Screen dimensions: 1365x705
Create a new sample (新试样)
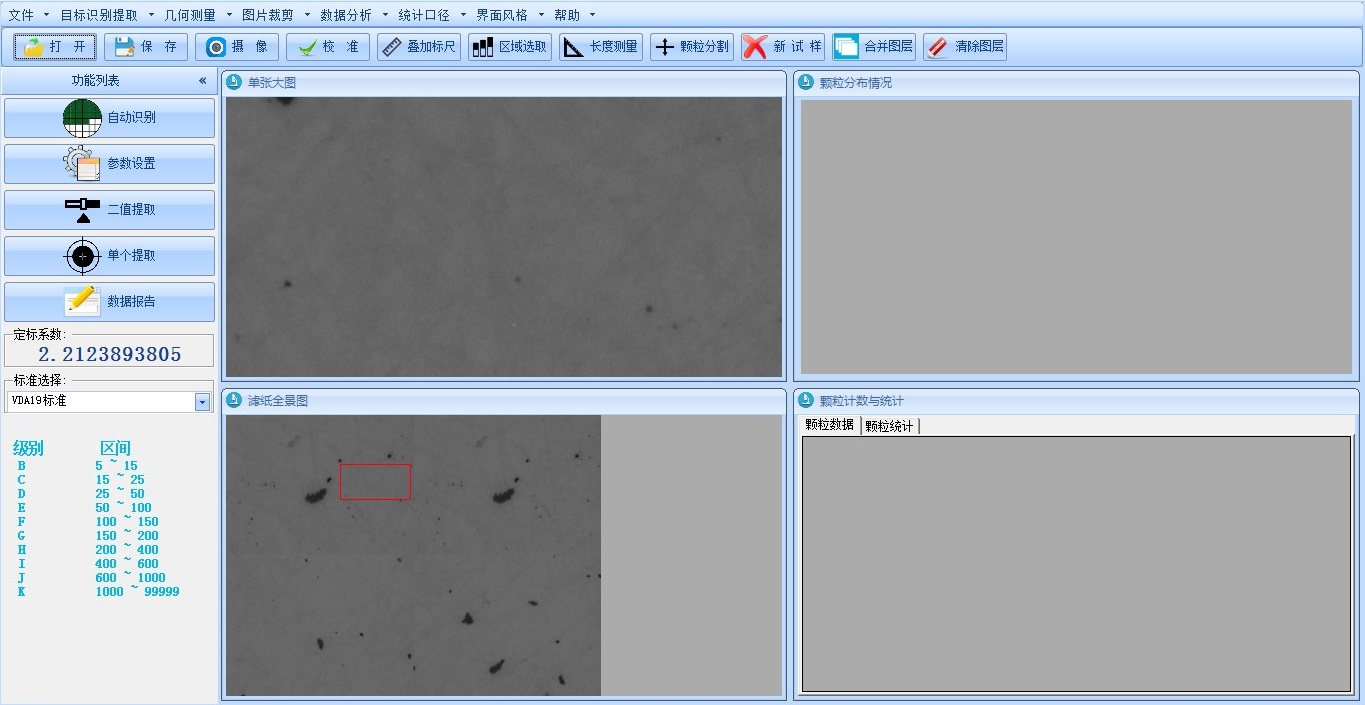coord(783,47)
